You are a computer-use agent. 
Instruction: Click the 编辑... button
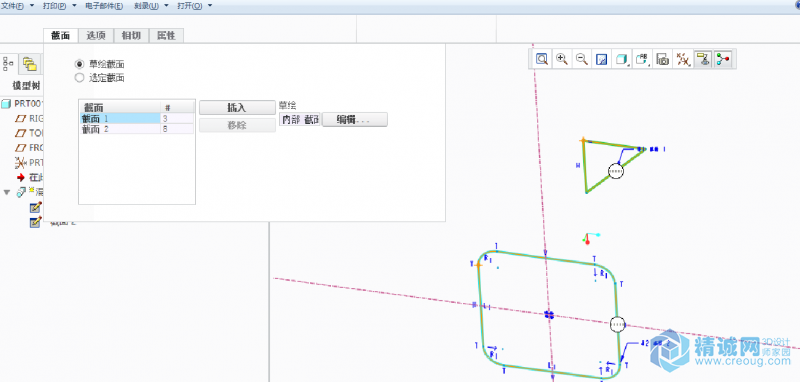[355, 119]
